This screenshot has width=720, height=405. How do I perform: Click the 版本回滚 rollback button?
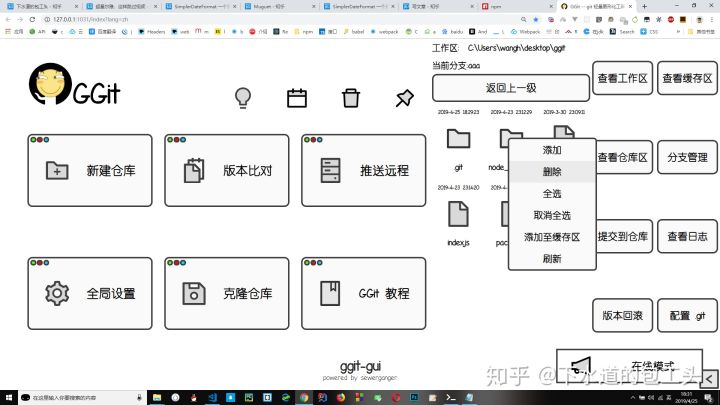tap(622, 315)
